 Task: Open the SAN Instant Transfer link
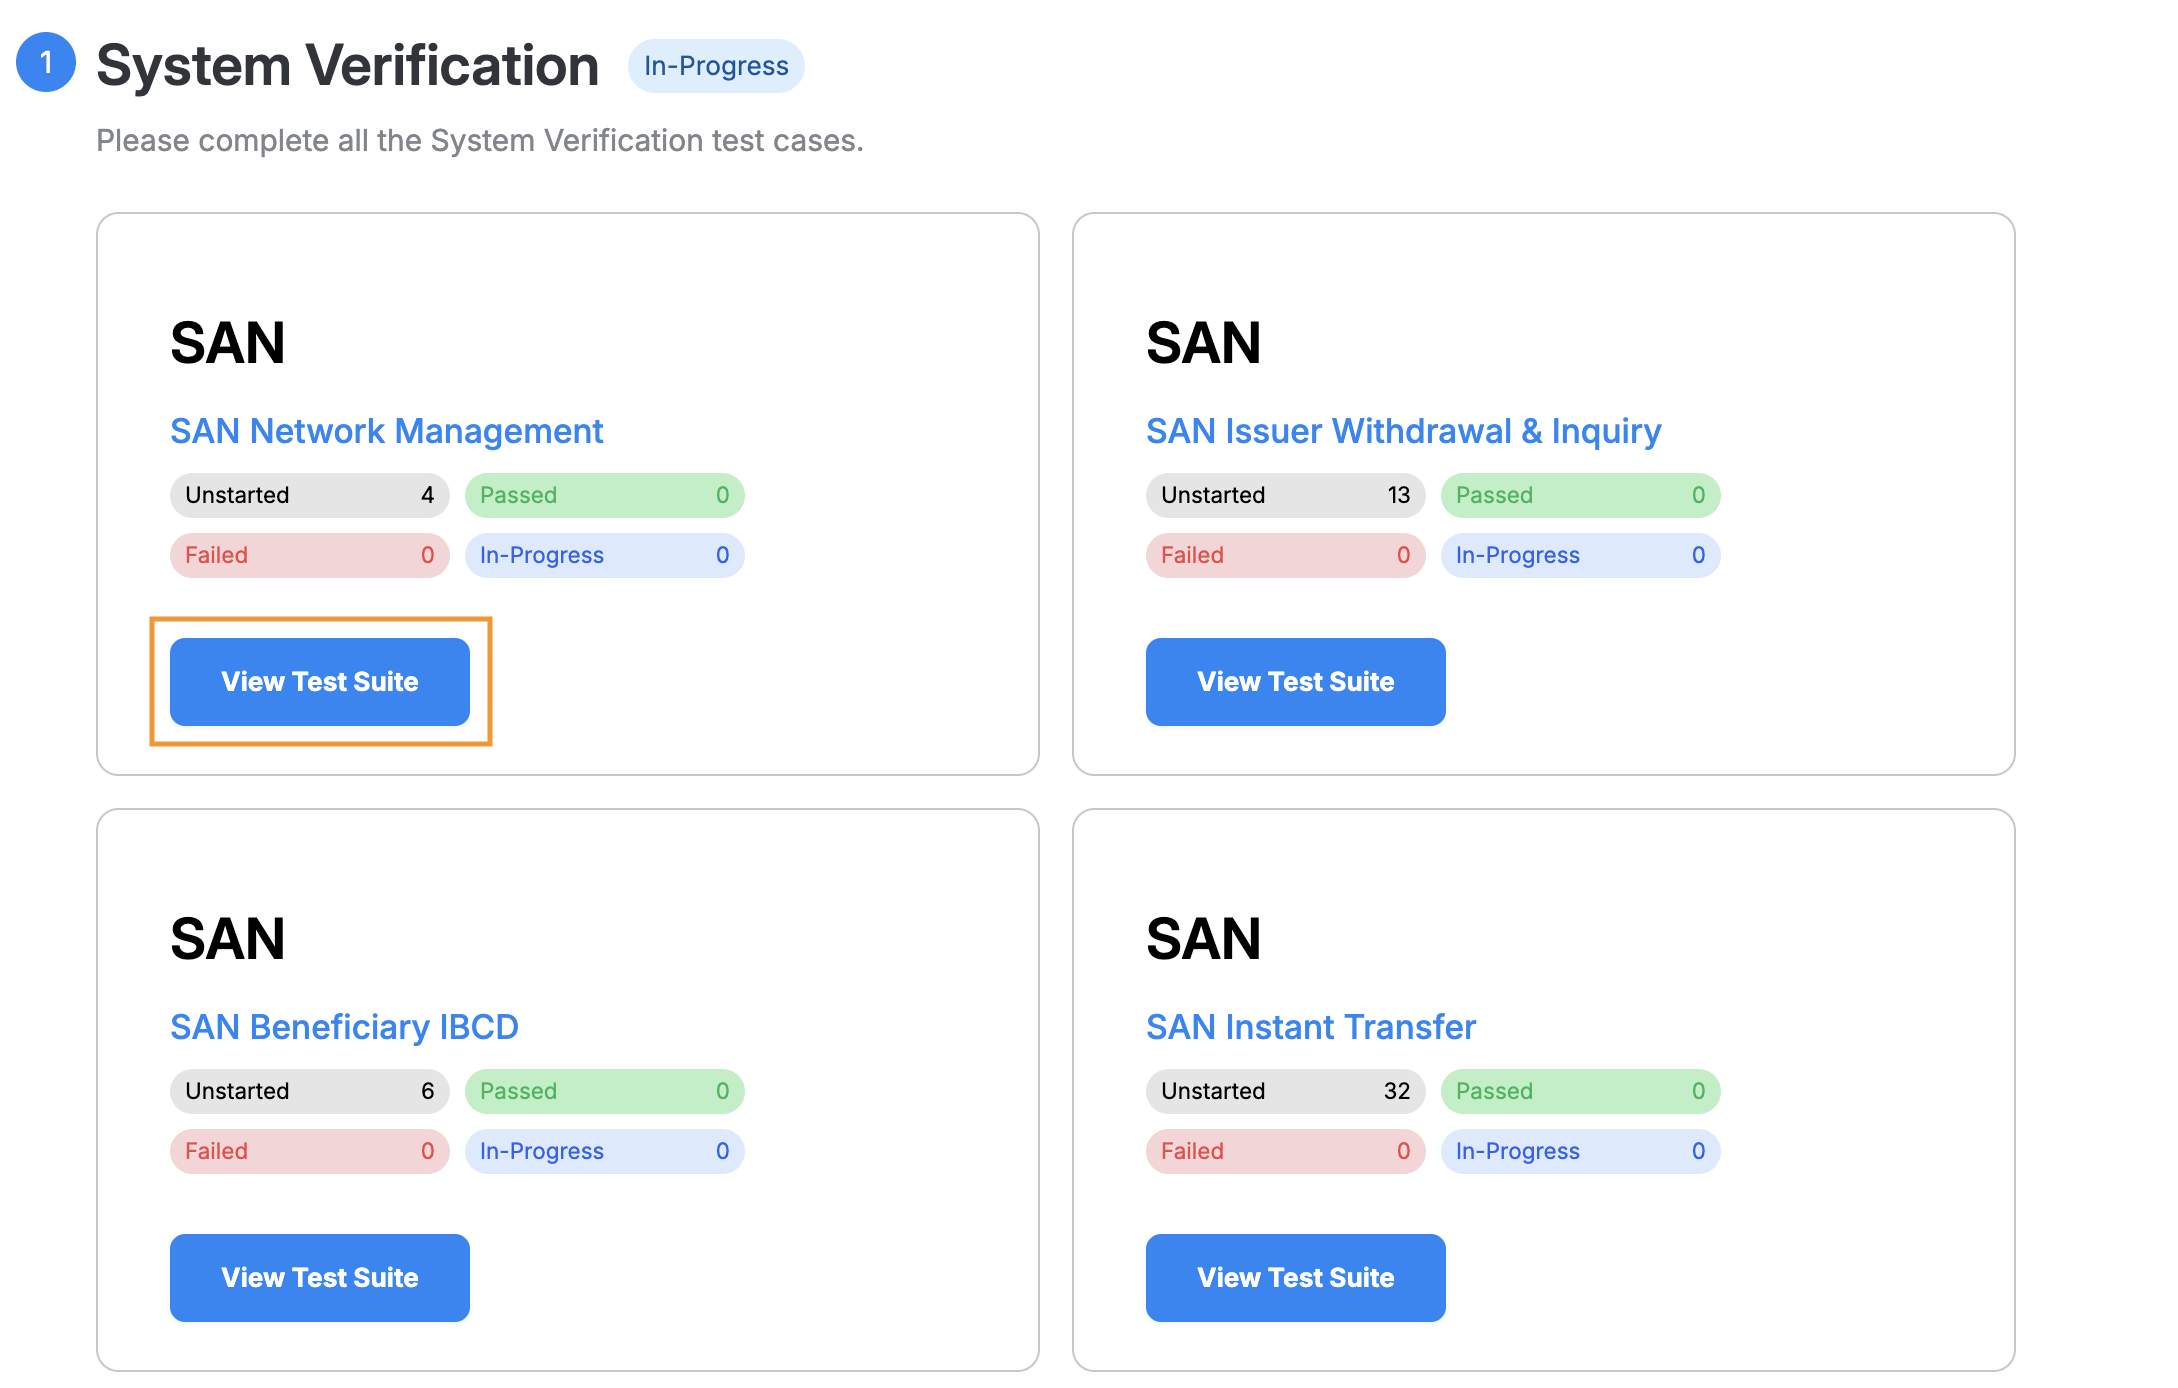1310,1026
